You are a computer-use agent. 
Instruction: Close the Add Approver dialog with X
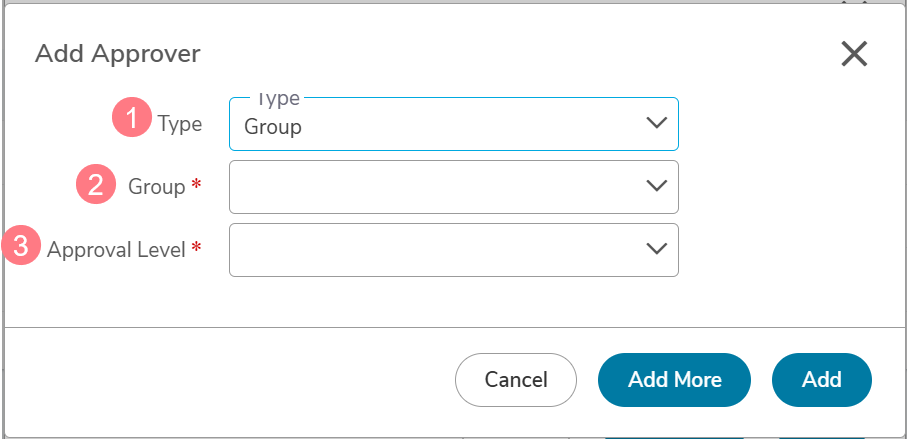coord(854,54)
